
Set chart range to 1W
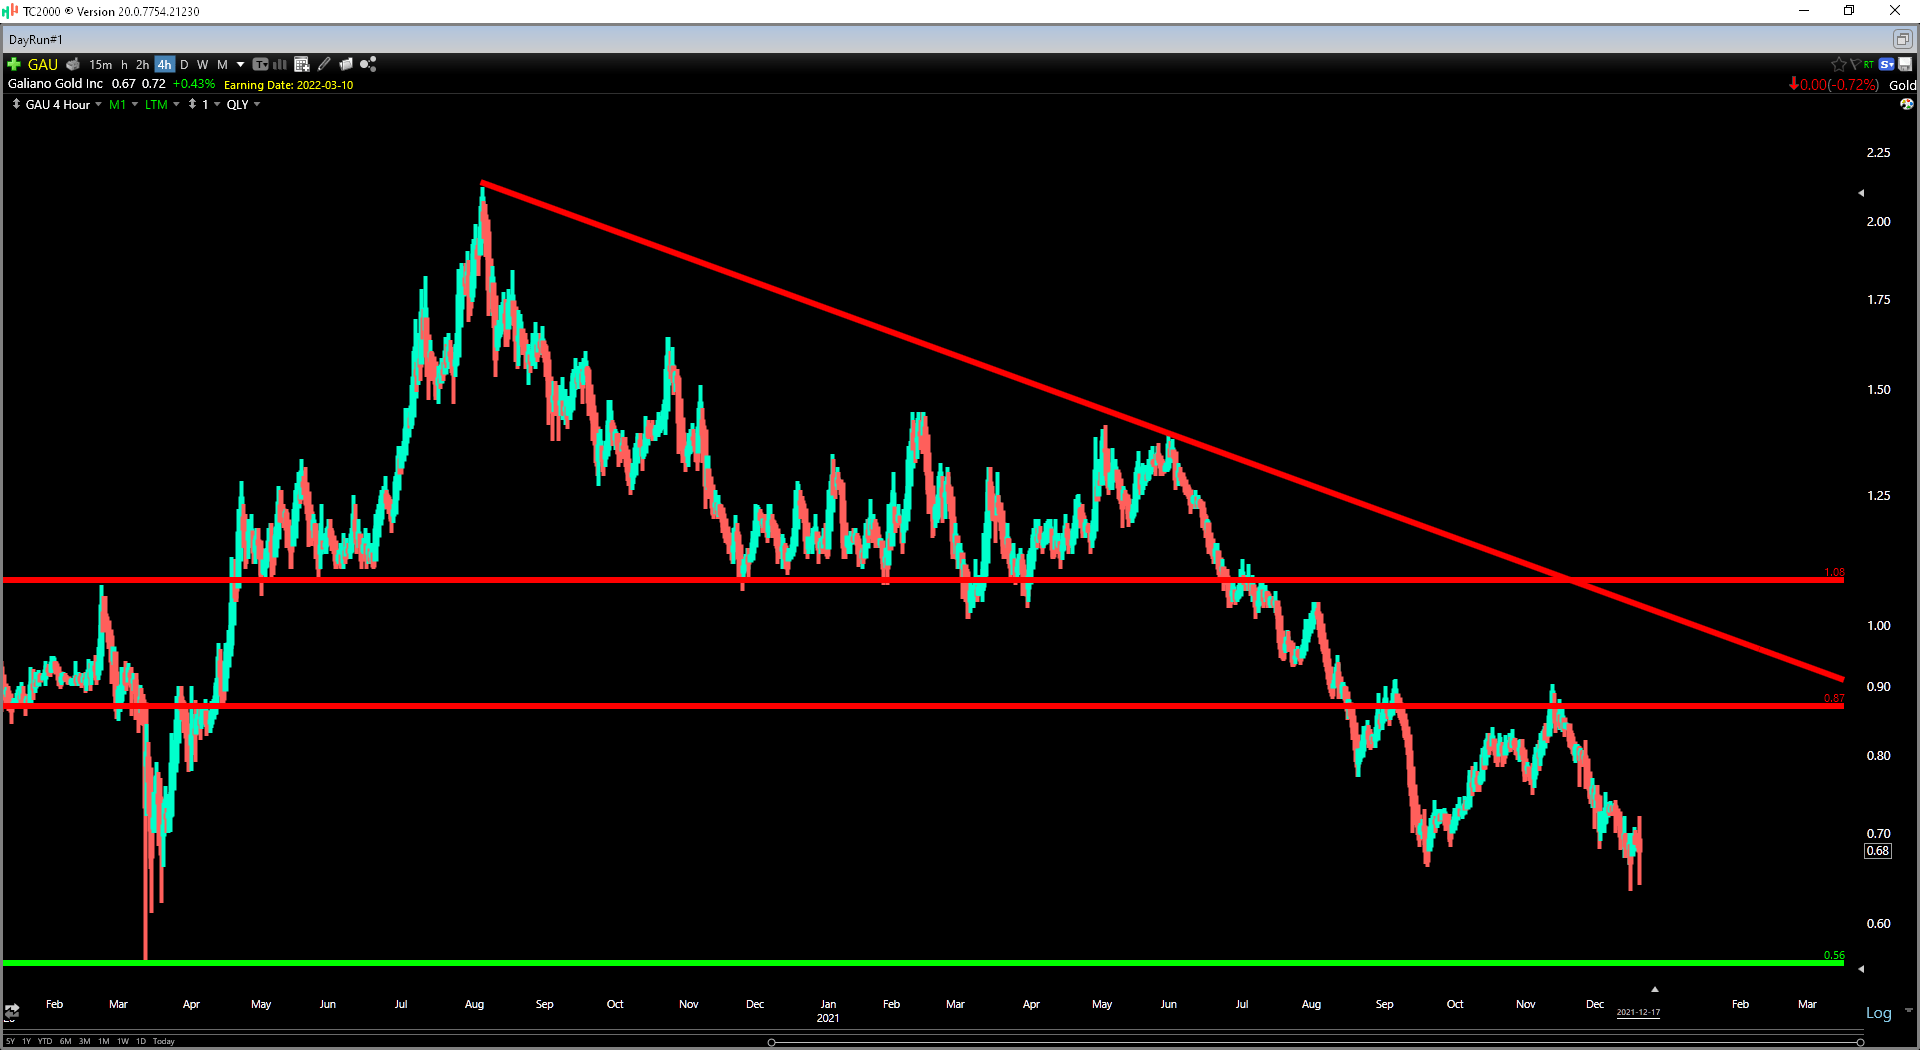(123, 1041)
